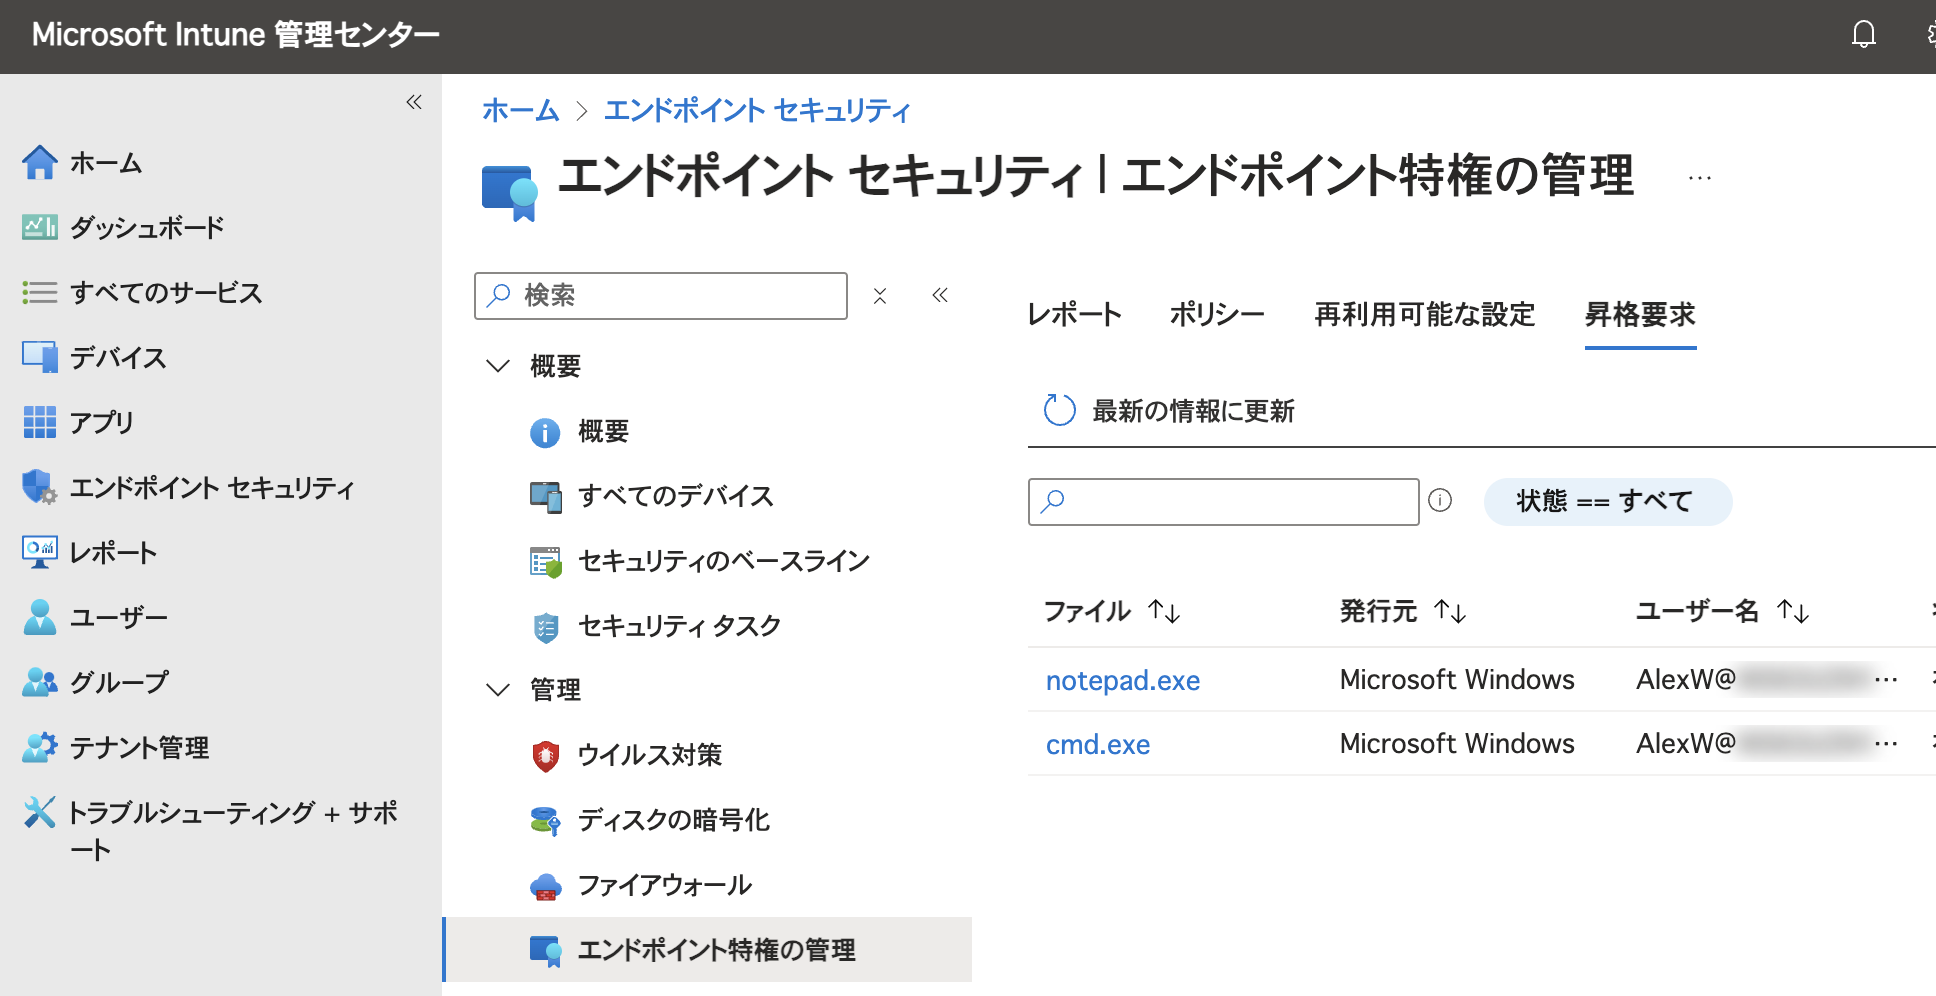Click the エンドポイント特権の管理 label in the 管理 menu
1936x996 pixels.
[717, 950]
